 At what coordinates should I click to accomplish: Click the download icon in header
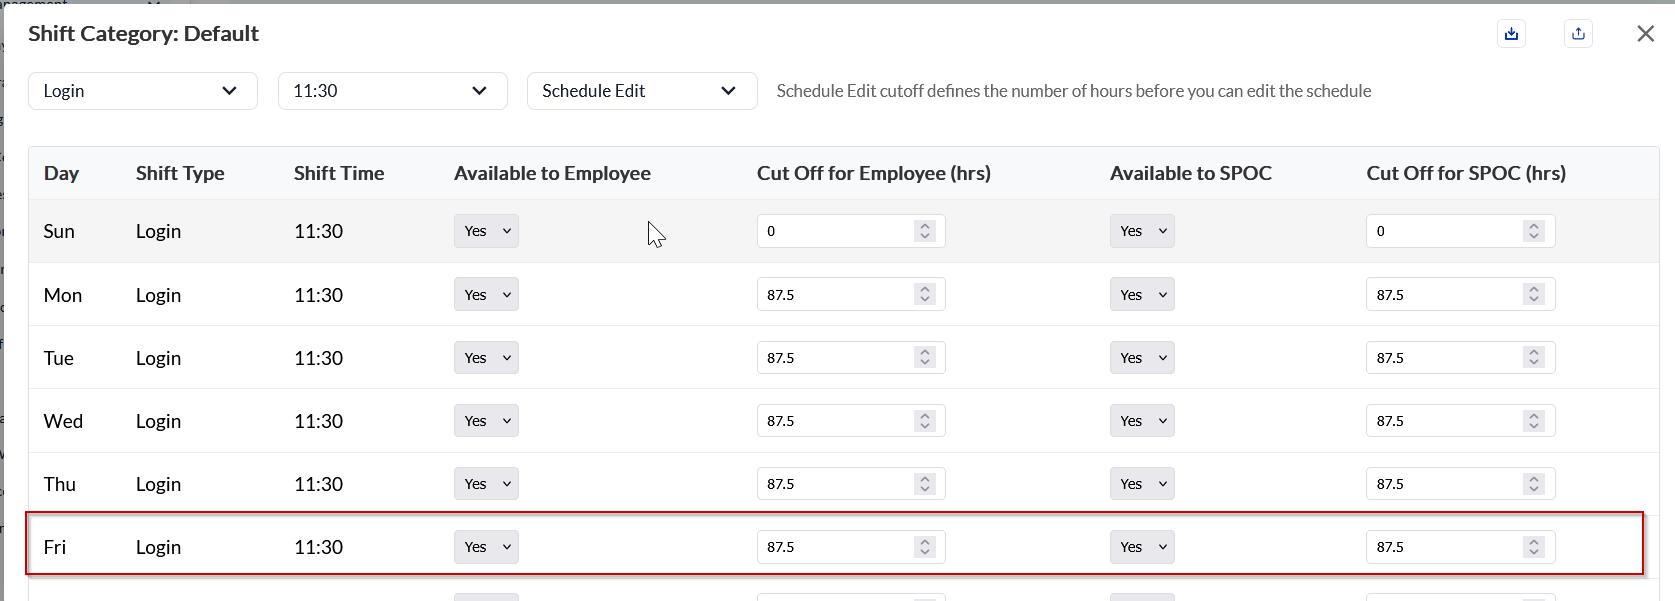pyautogui.click(x=1511, y=34)
